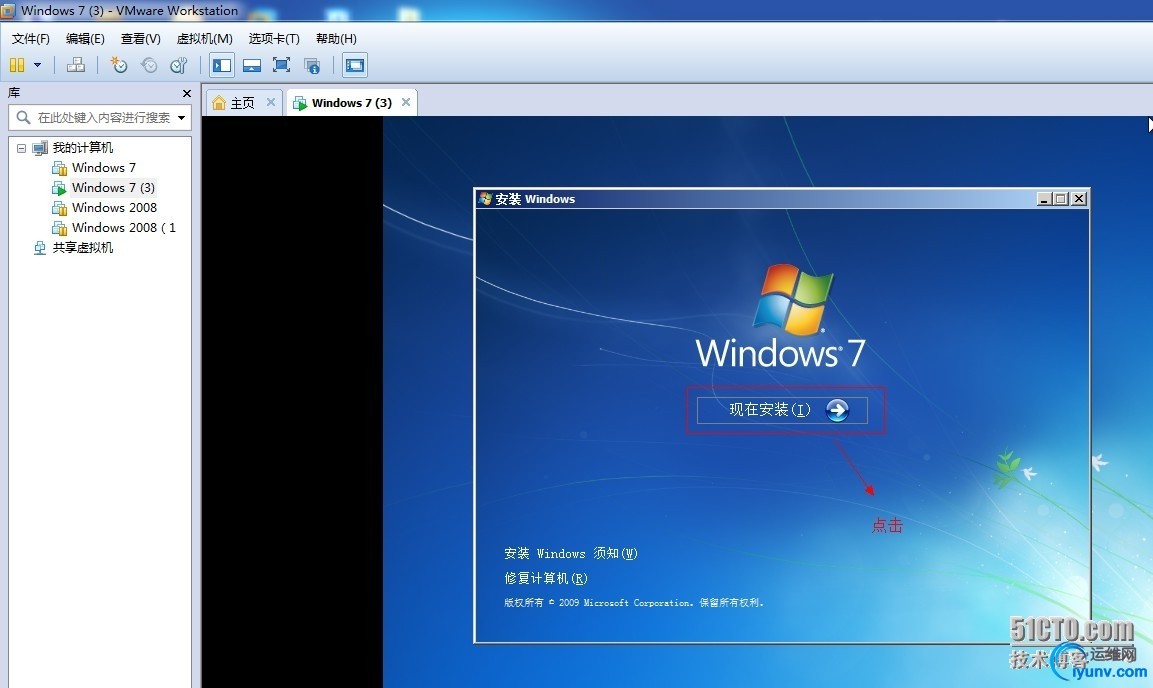Image resolution: width=1153 pixels, height=688 pixels.
Task: Open the 安装 Windows 须知(W) link
Action: click(x=571, y=553)
